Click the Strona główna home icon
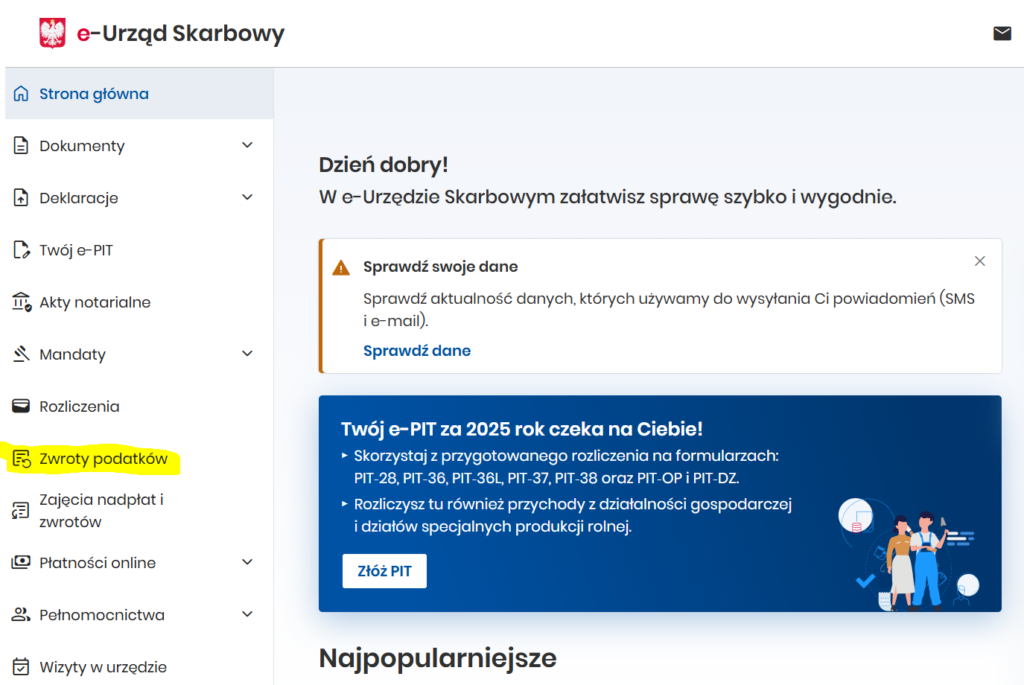Screen dimensions: 1024x685 pyautogui.click(x=21, y=93)
